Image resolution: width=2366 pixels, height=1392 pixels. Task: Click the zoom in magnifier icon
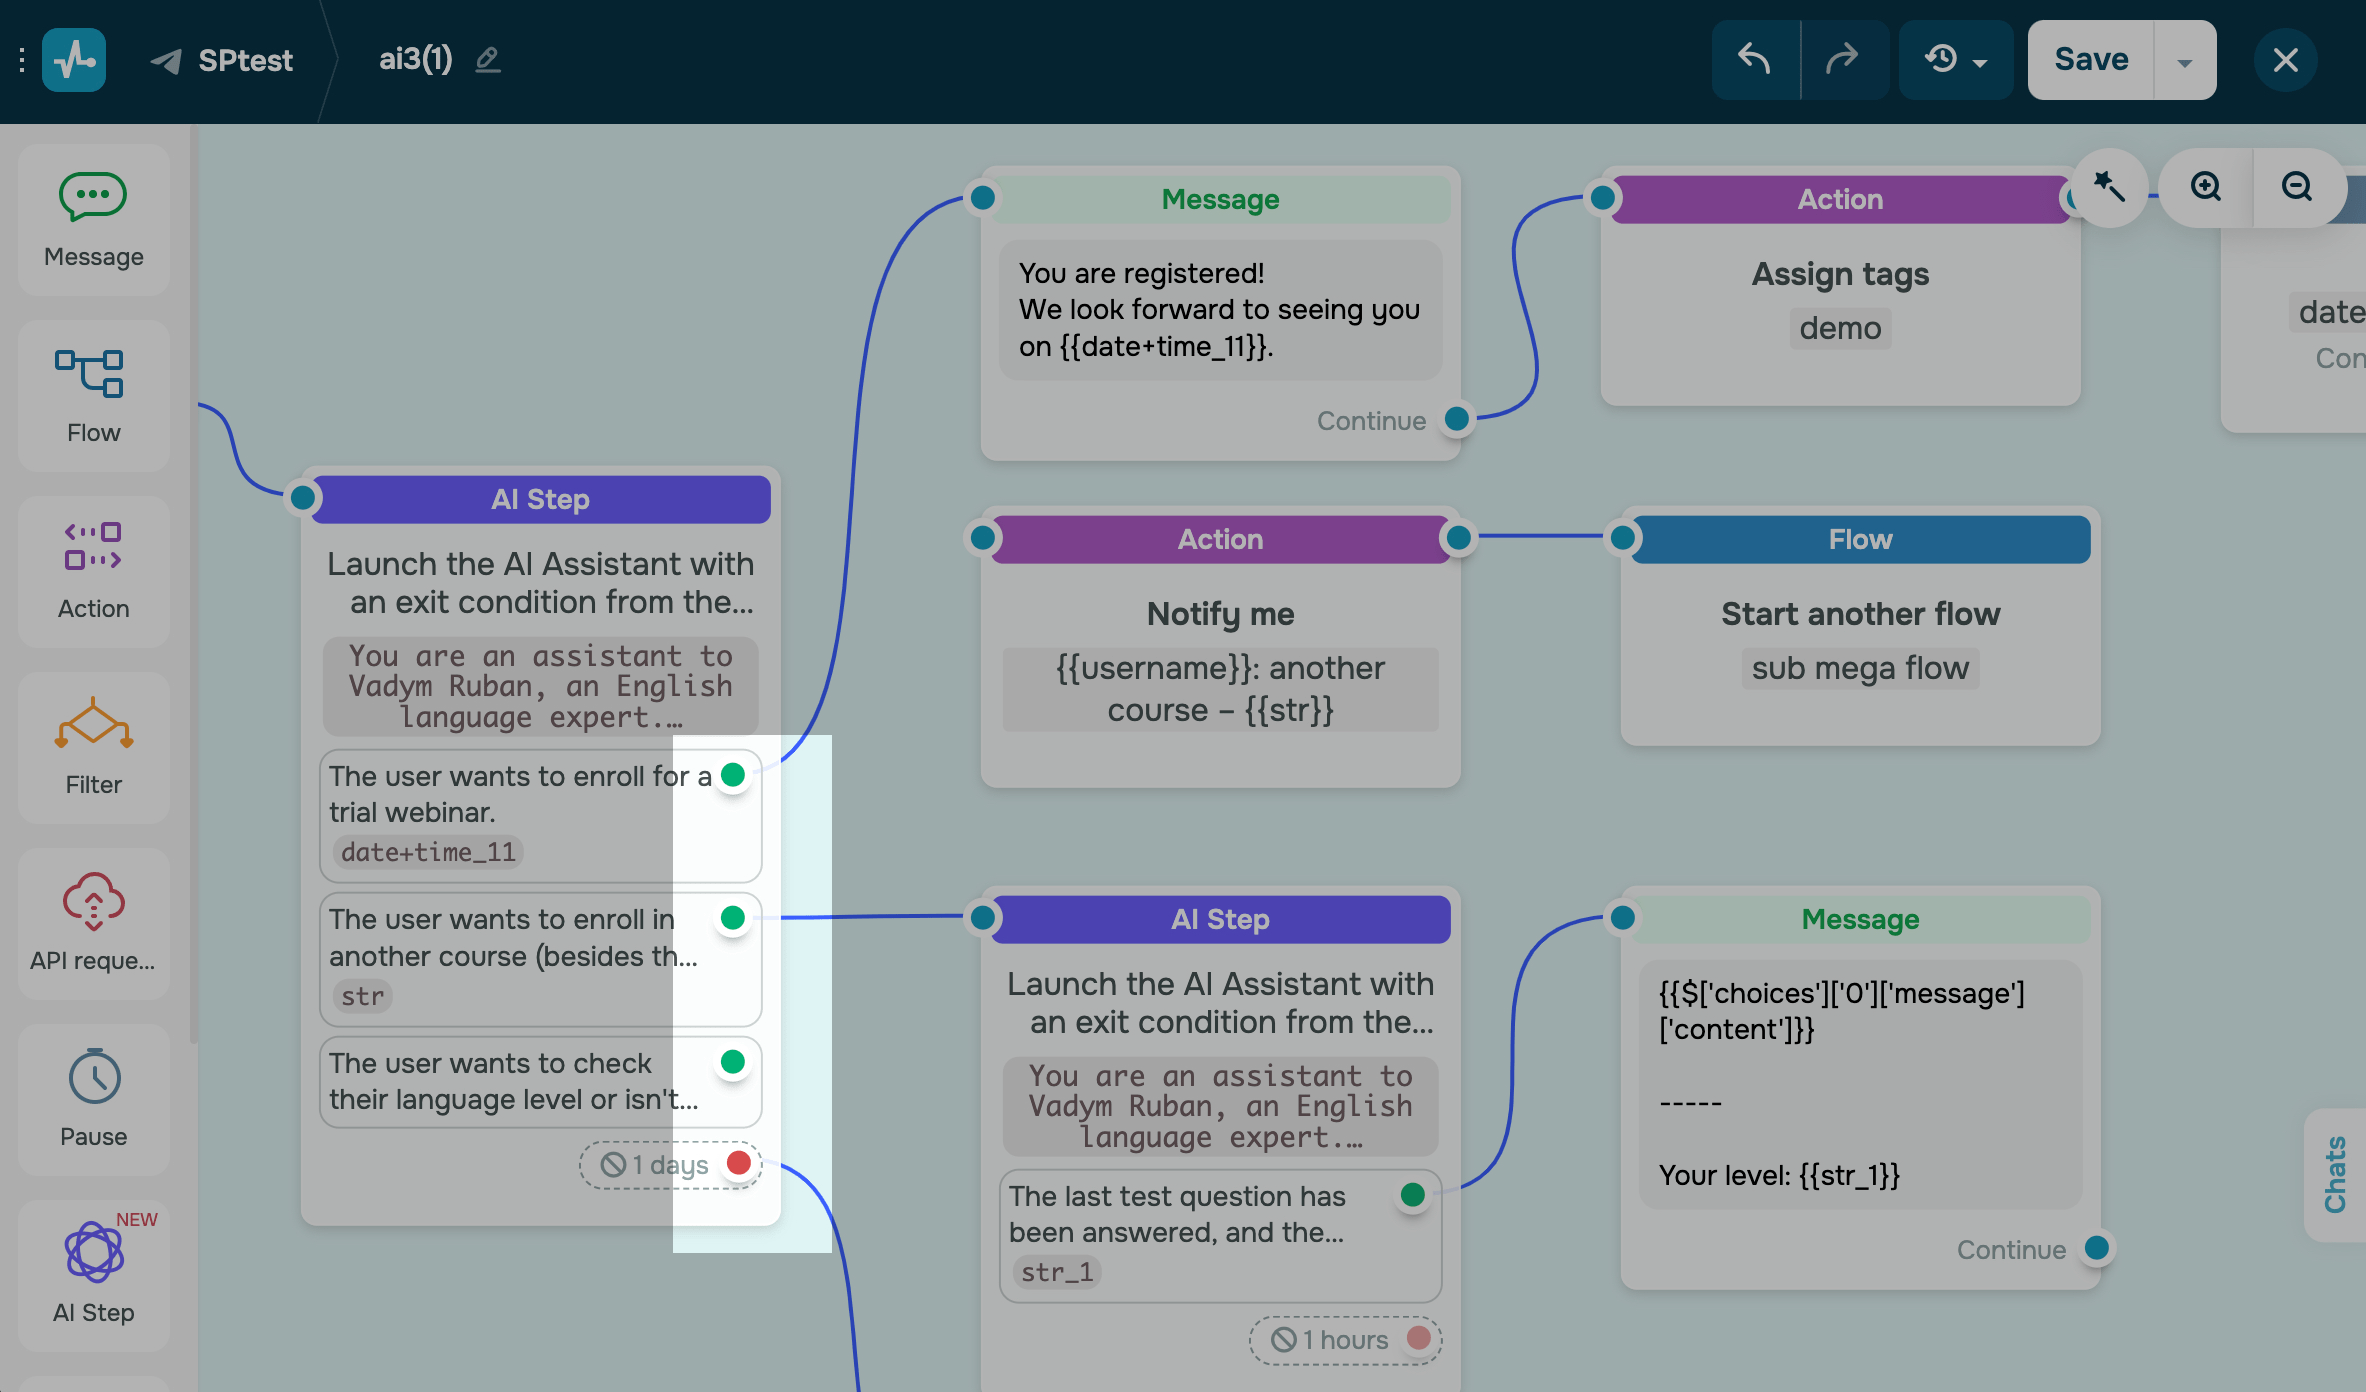[x=2205, y=187]
